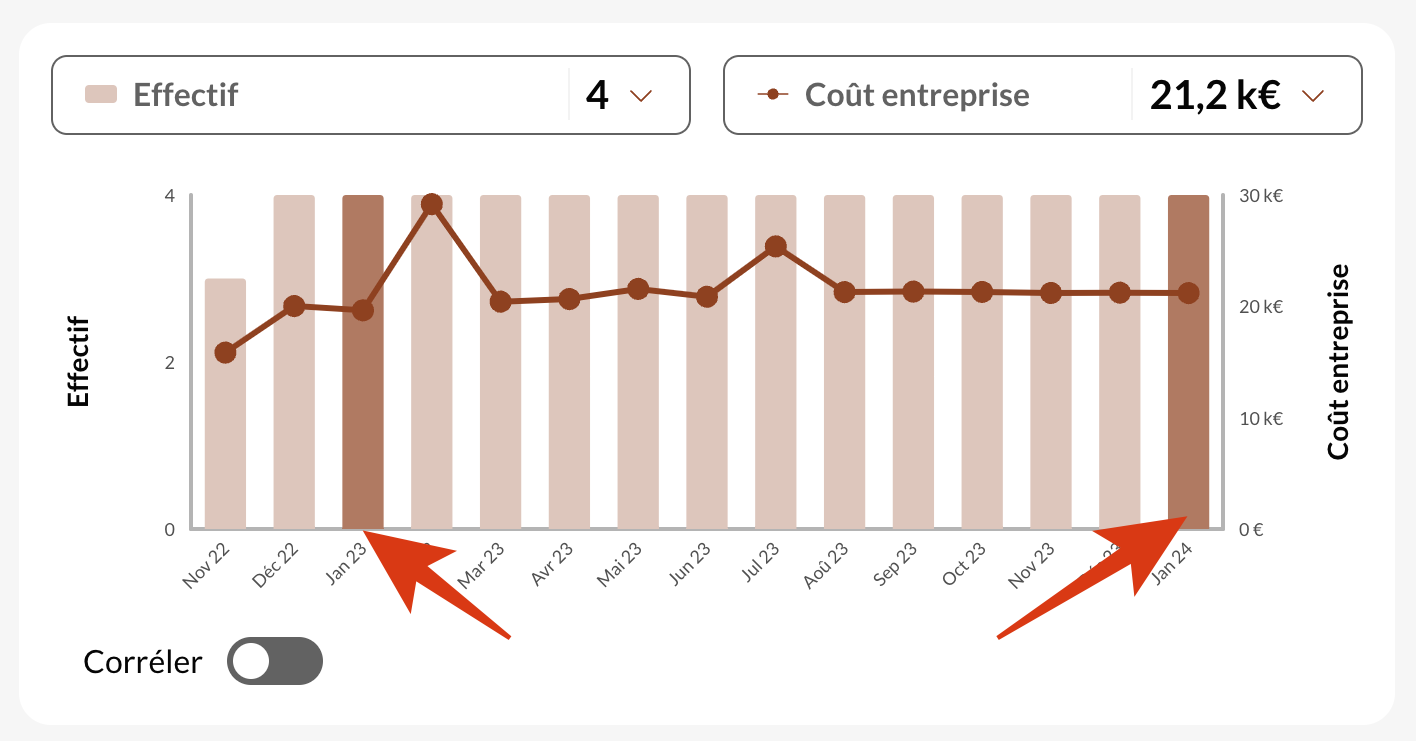
Task: Open the Effectif selector box
Action: (370, 95)
